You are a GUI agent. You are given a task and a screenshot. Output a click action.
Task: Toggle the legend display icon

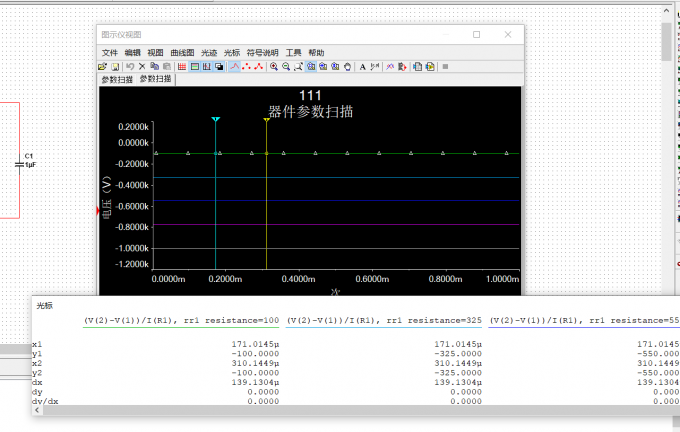(195, 67)
